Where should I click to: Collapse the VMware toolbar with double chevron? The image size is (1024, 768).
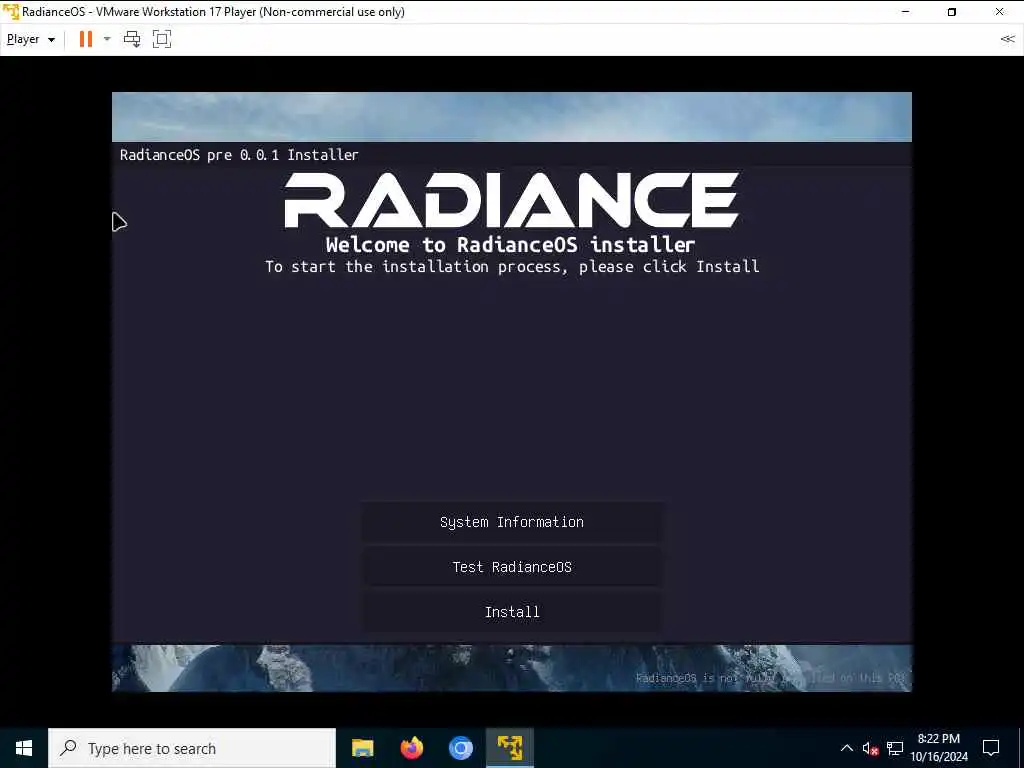(x=1008, y=39)
